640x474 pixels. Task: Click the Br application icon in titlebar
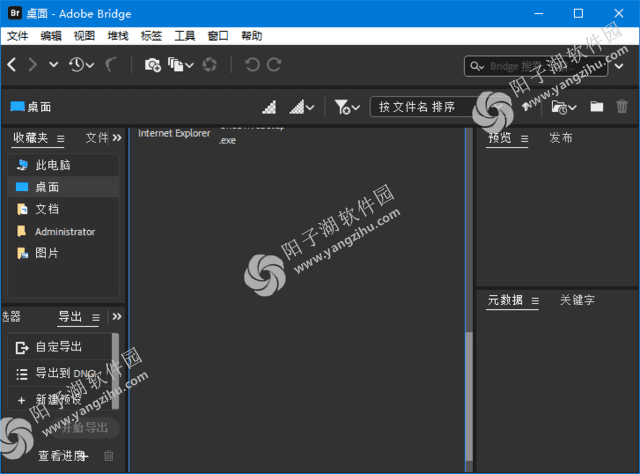(15, 13)
